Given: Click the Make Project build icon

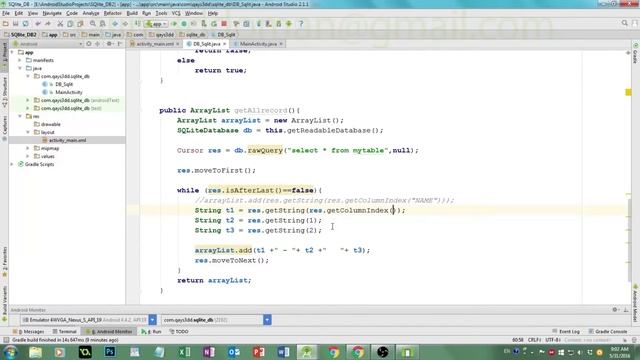Looking at the screenshot, I should tap(138, 24).
